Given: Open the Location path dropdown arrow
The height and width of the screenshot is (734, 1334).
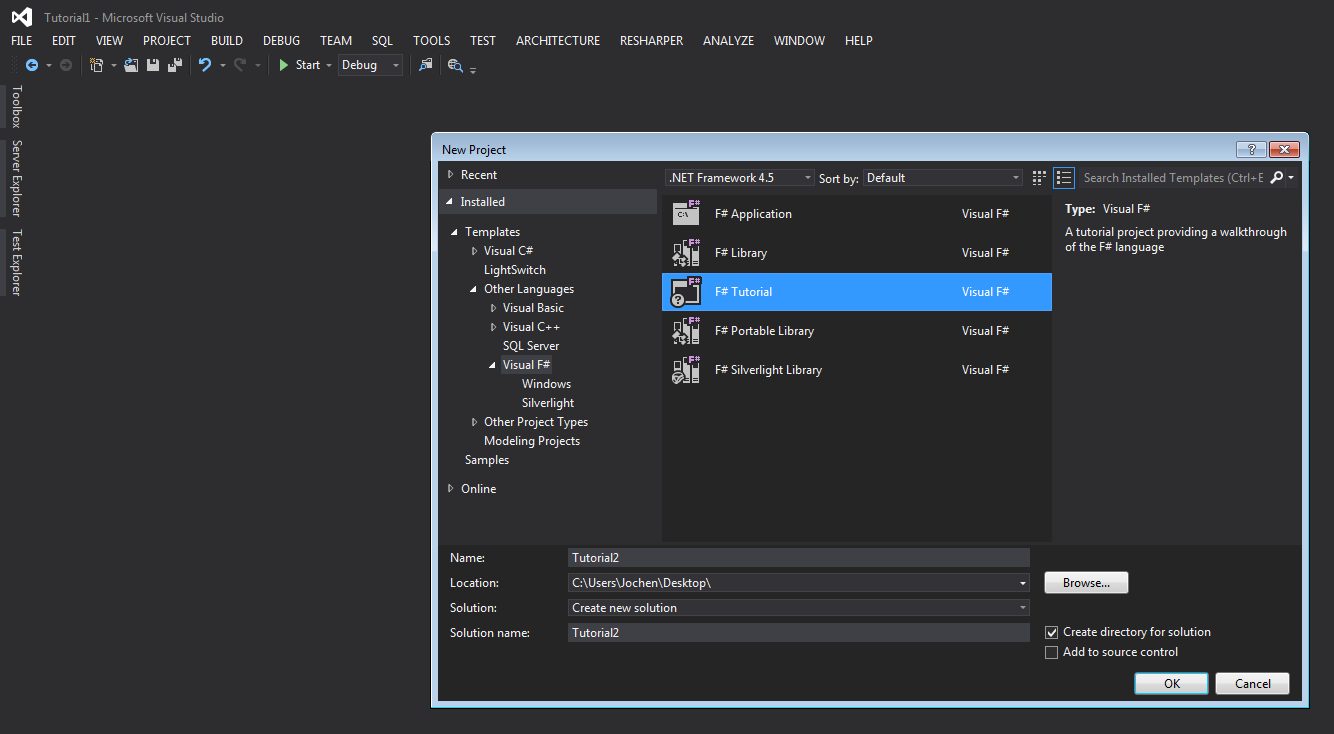Looking at the screenshot, I should tap(1022, 583).
